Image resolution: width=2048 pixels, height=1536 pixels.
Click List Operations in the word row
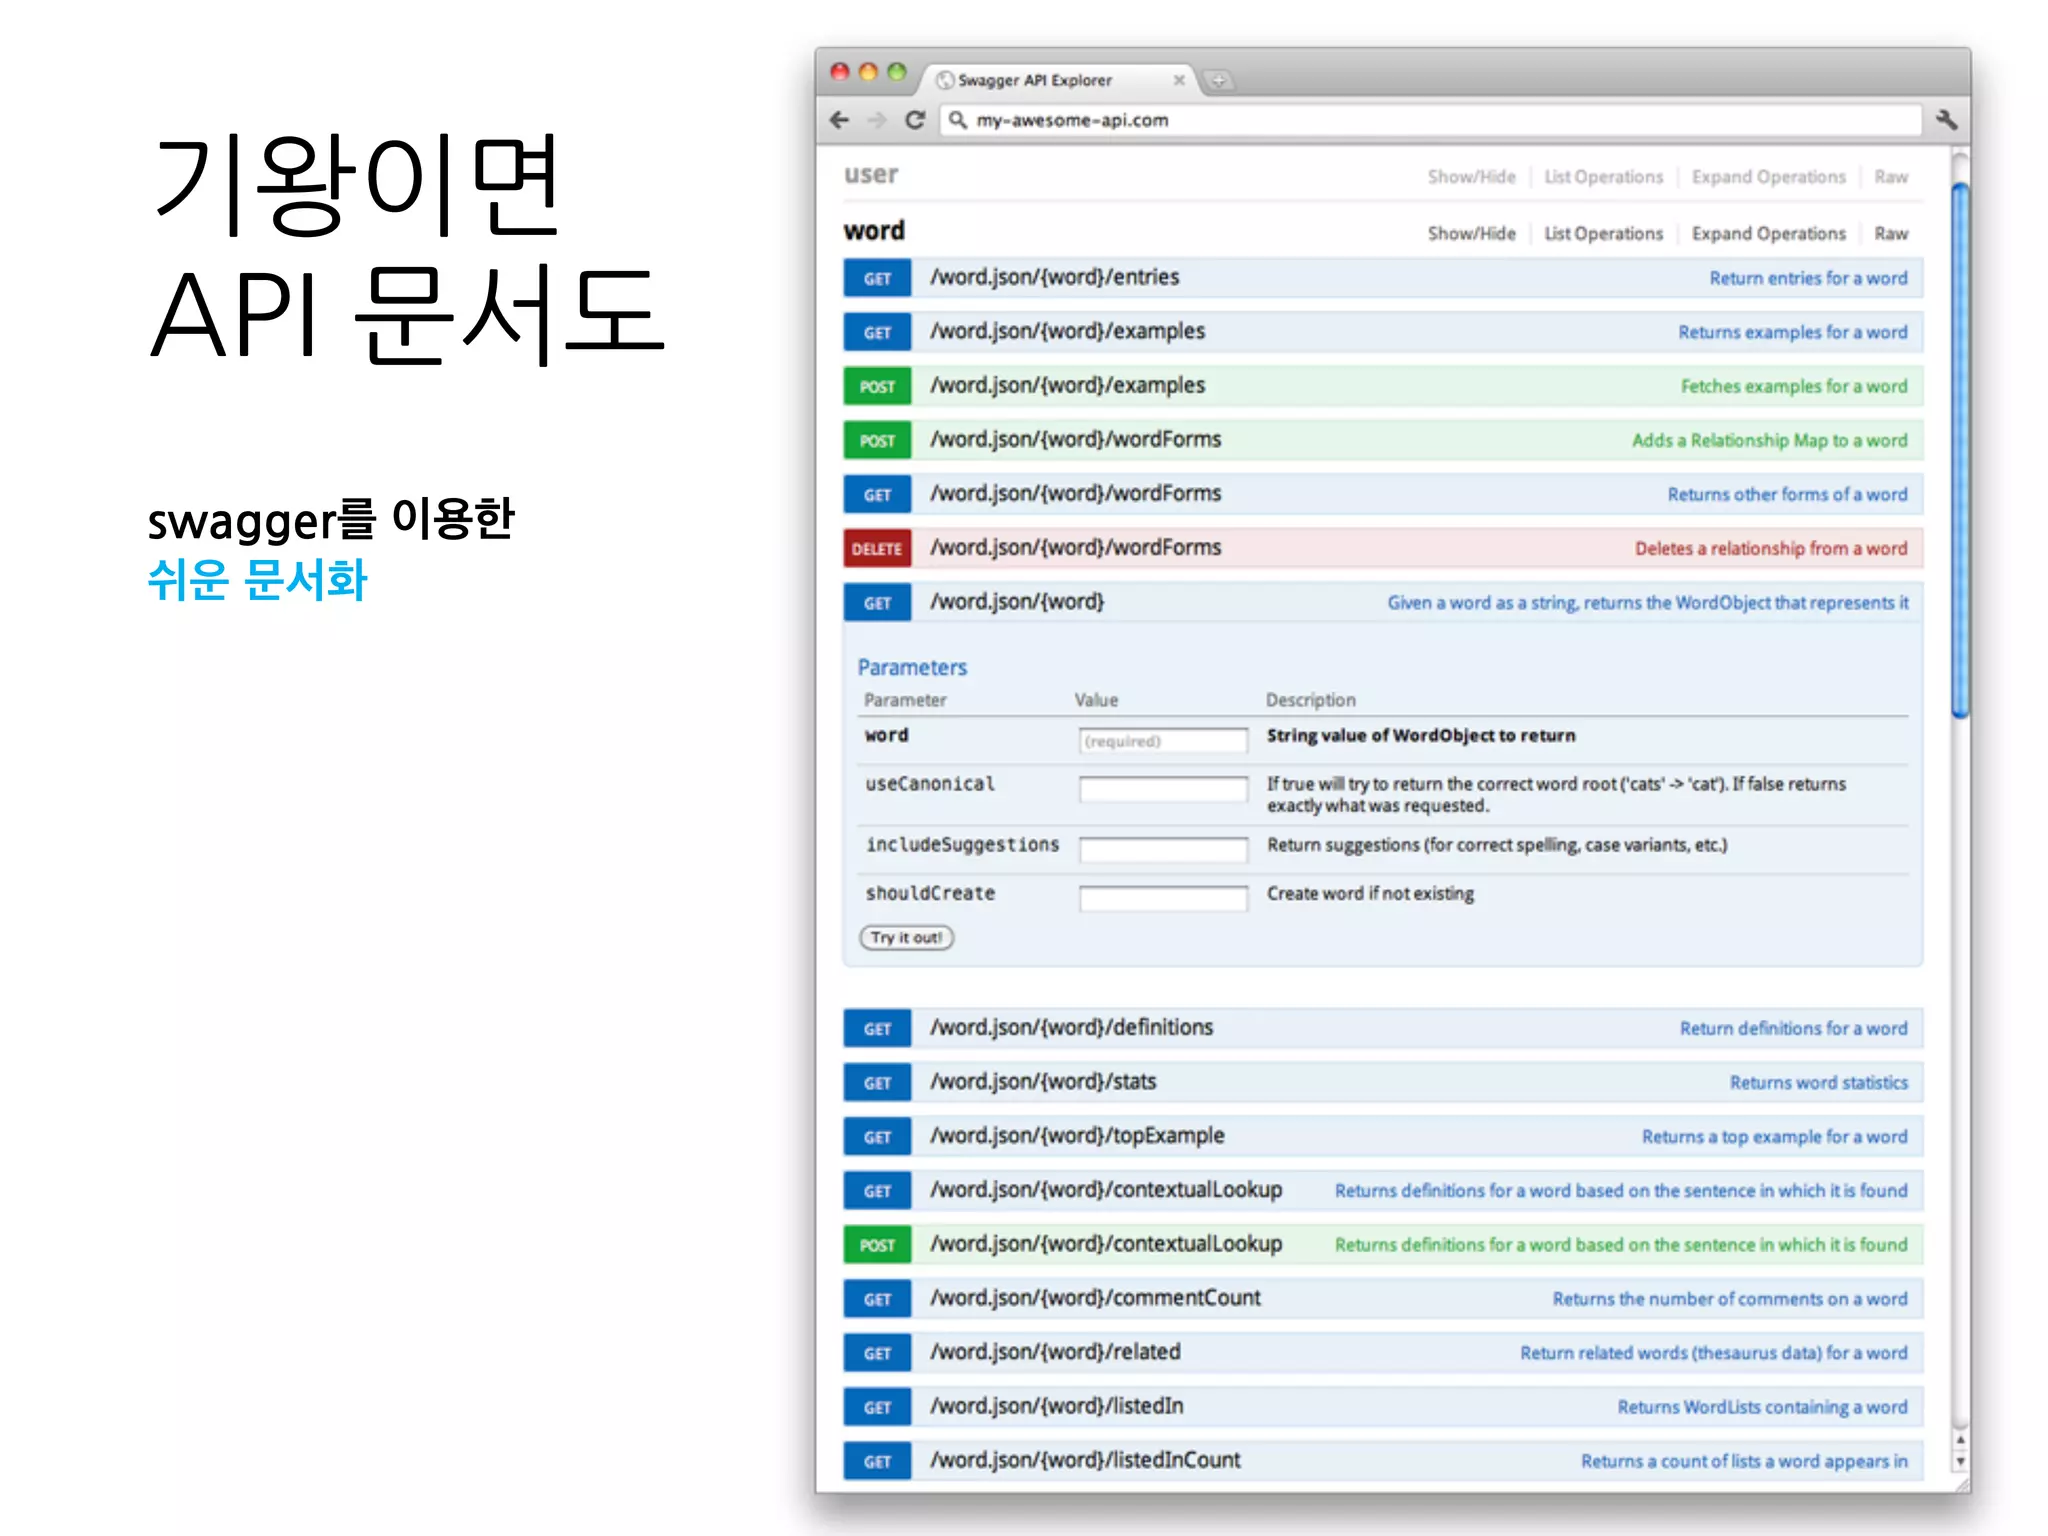pos(1603,234)
